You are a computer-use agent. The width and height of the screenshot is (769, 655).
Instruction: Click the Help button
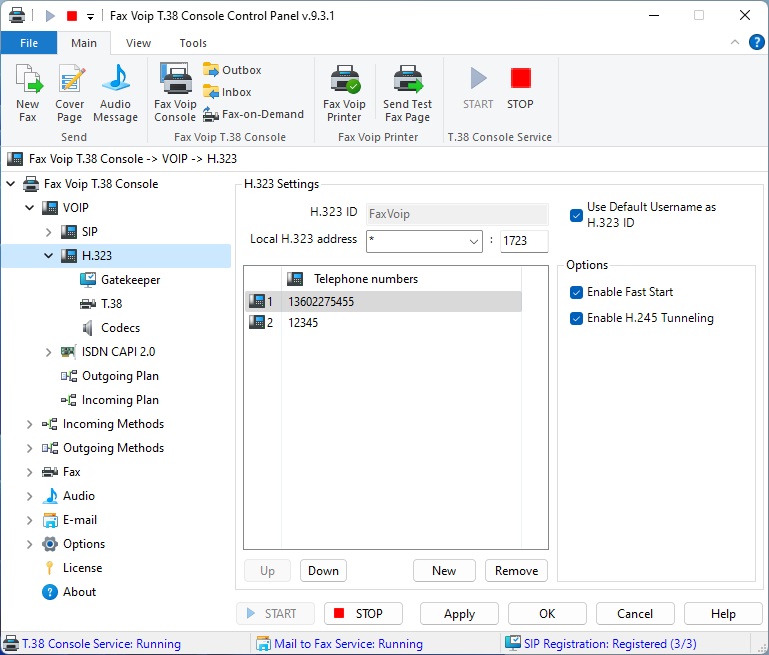[723, 613]
